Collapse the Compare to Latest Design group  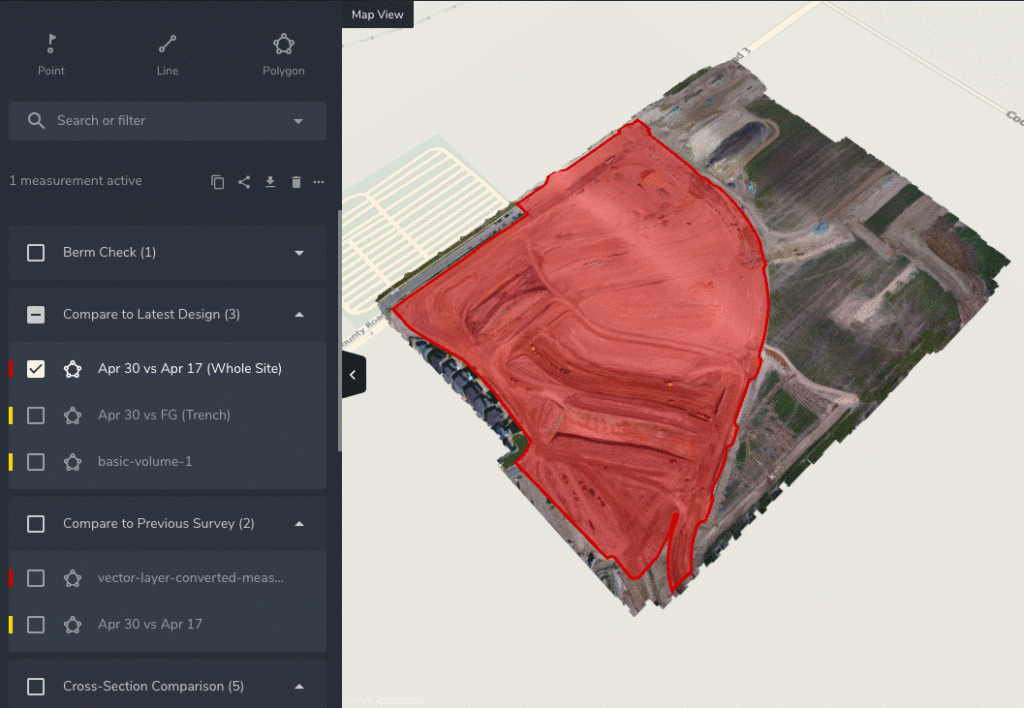click(x=299, y=315)
